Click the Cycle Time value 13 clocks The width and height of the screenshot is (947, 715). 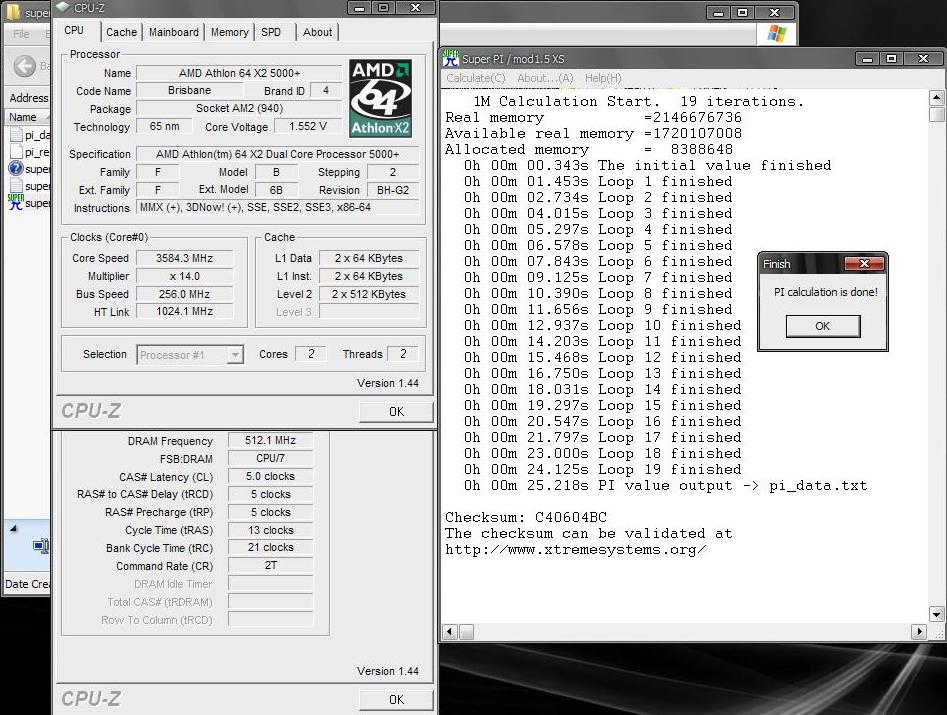click(x=270, y=530)
